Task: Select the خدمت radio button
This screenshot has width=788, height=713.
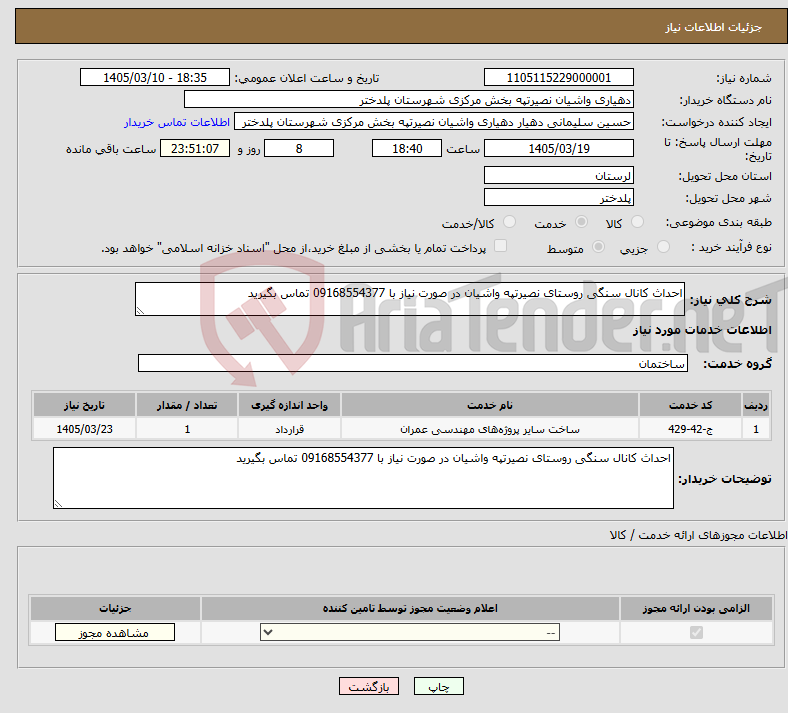Action: click(x=581, y=222)
